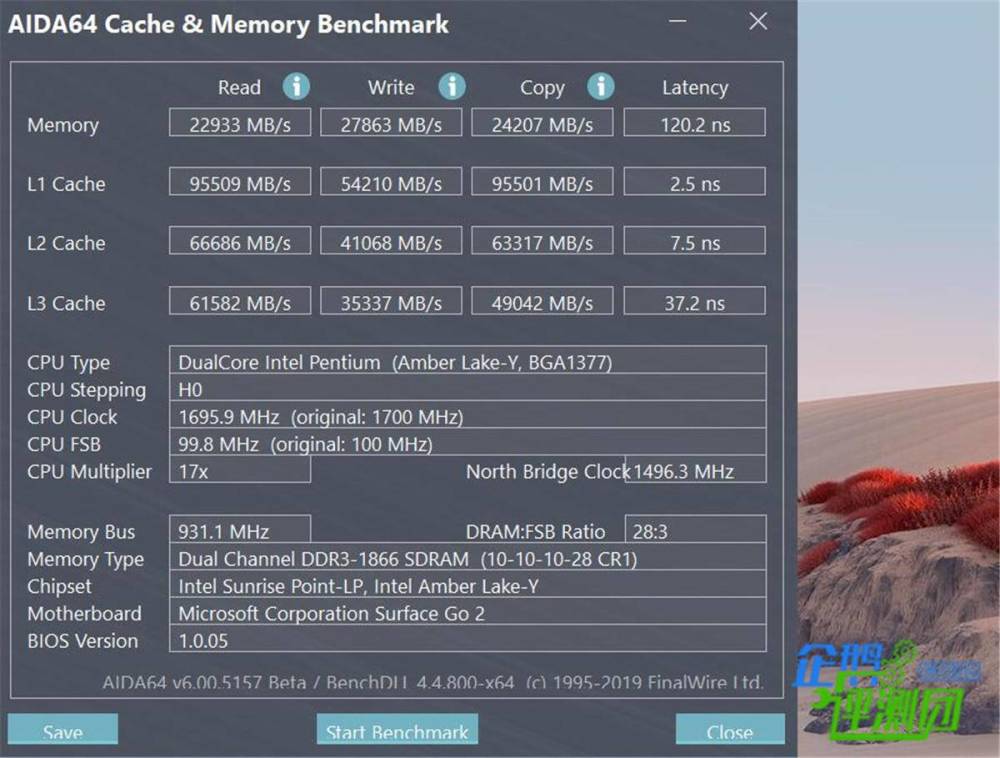The image size is (1000, 758).
Task: Click the info icon next to Read
Action: tap(297, 86)
